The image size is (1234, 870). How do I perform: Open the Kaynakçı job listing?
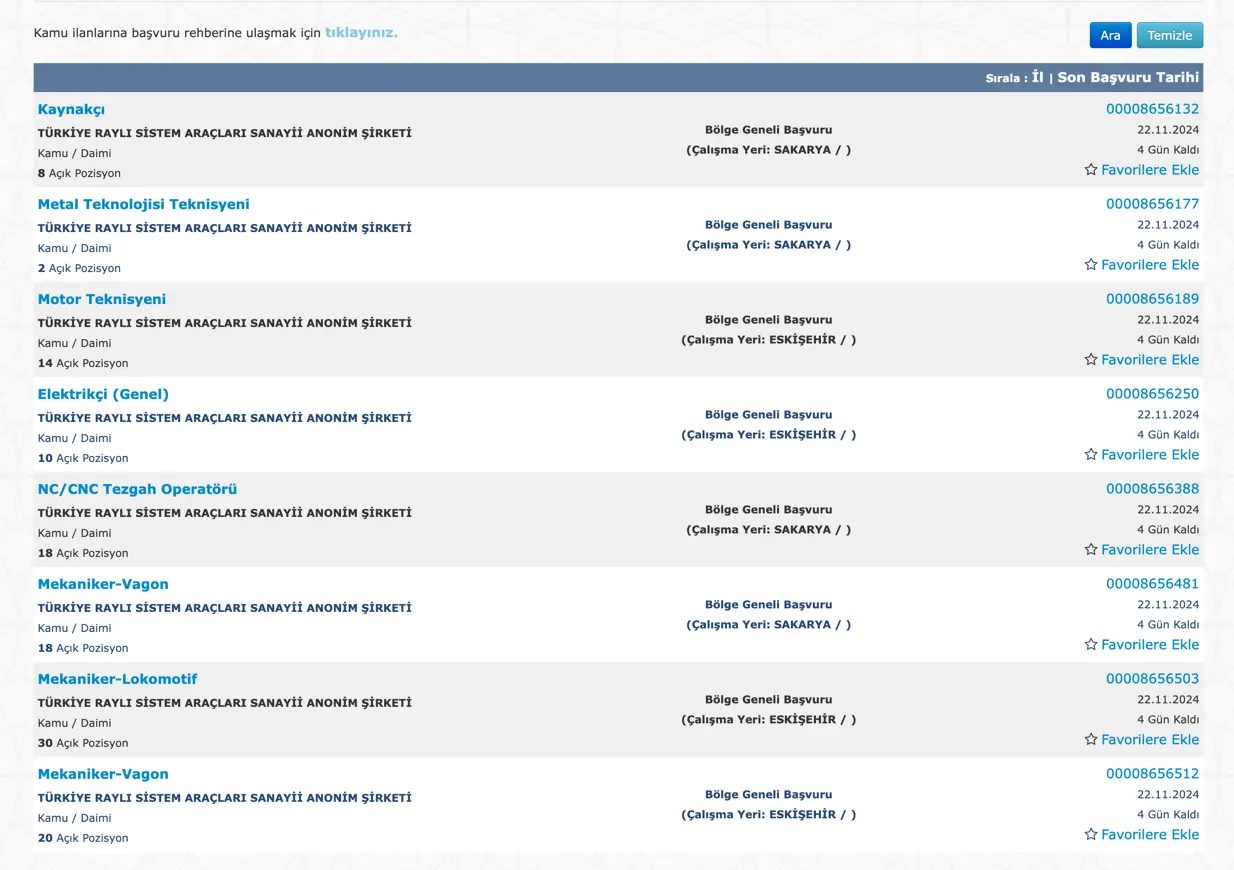coord(71,110)
